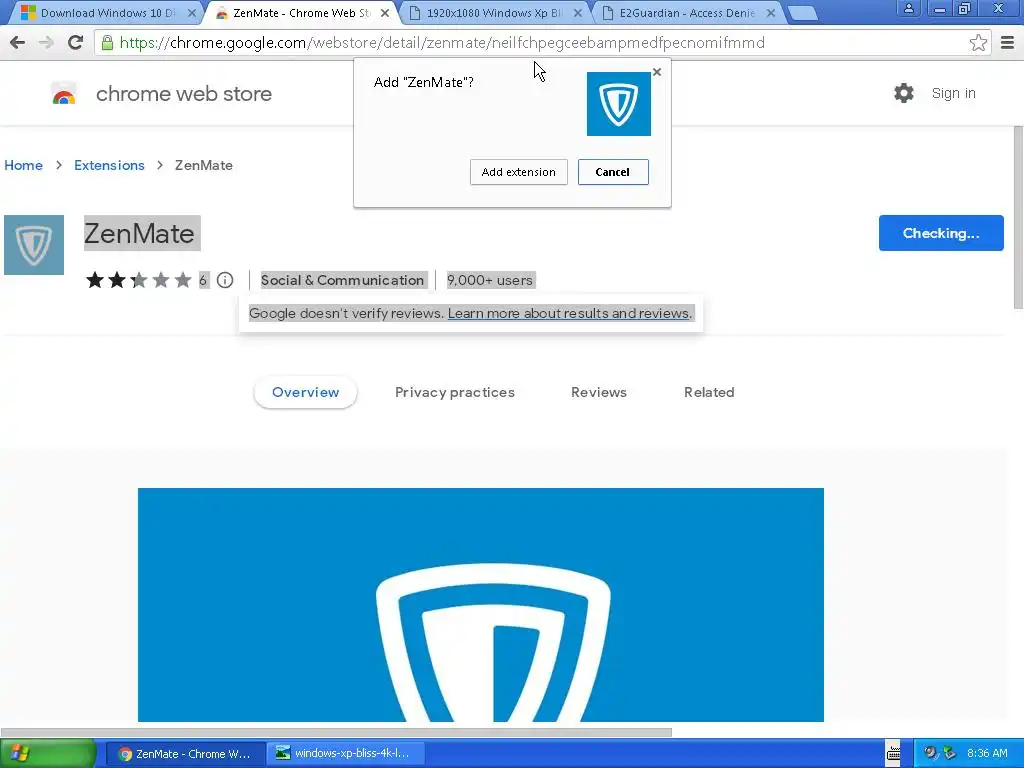The image size is (1024, 768).
Task: Click the ZenMate Chrome taskbar button
Action: coord(185,754)
